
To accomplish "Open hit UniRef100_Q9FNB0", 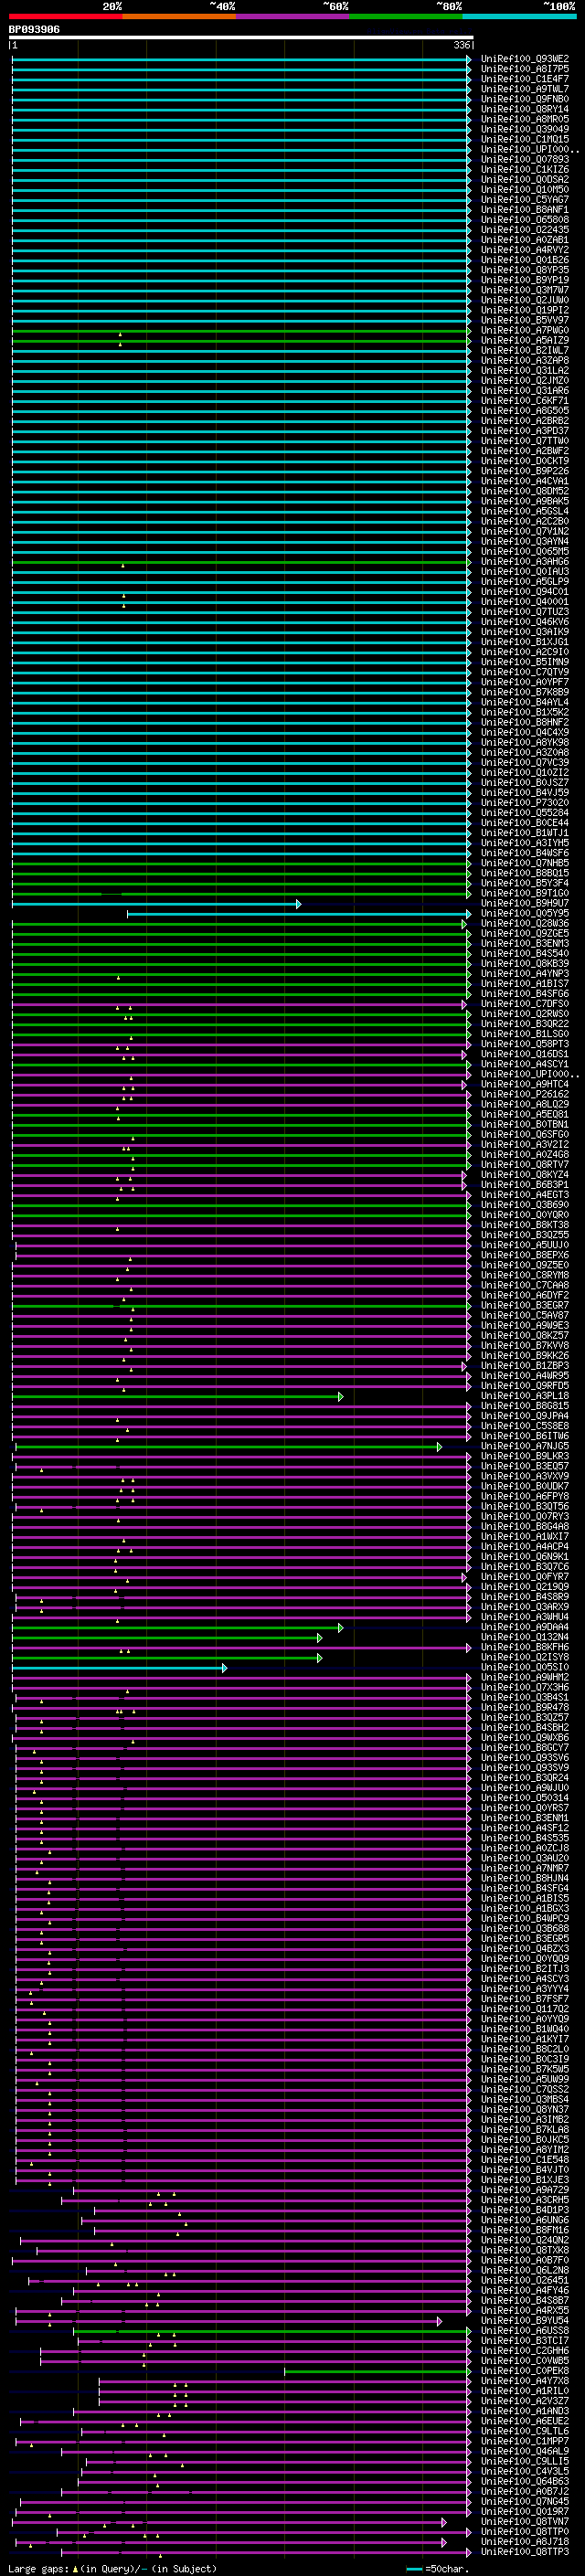I will (x=525, y=99).
